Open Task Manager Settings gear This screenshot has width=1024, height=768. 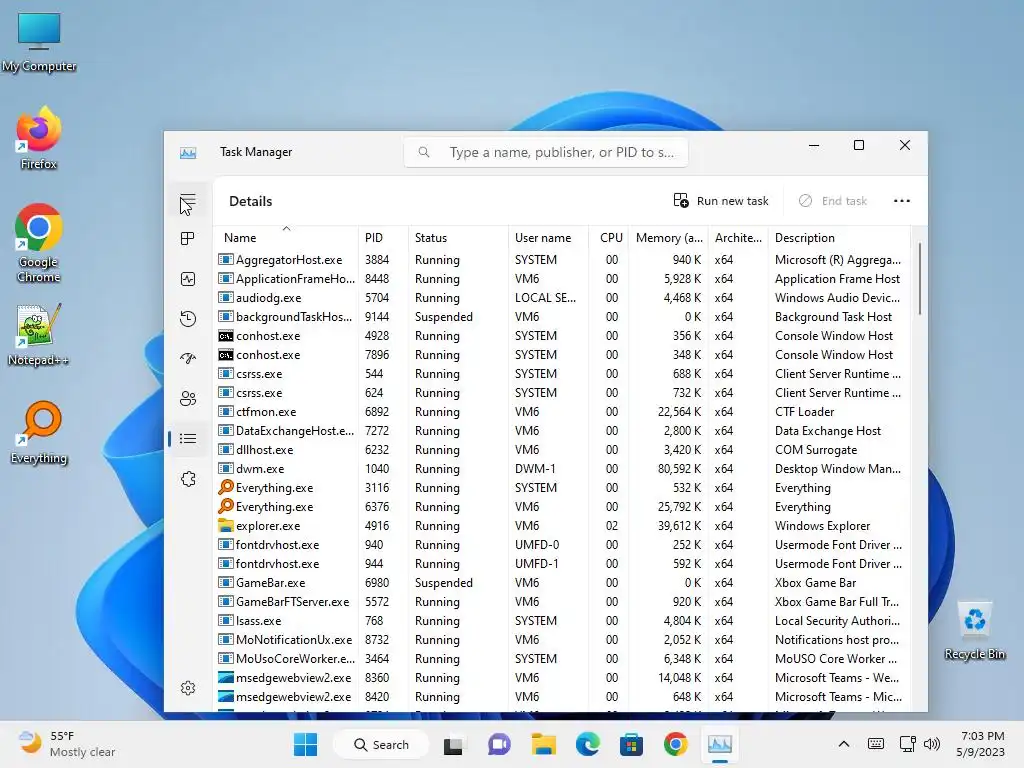188,688
